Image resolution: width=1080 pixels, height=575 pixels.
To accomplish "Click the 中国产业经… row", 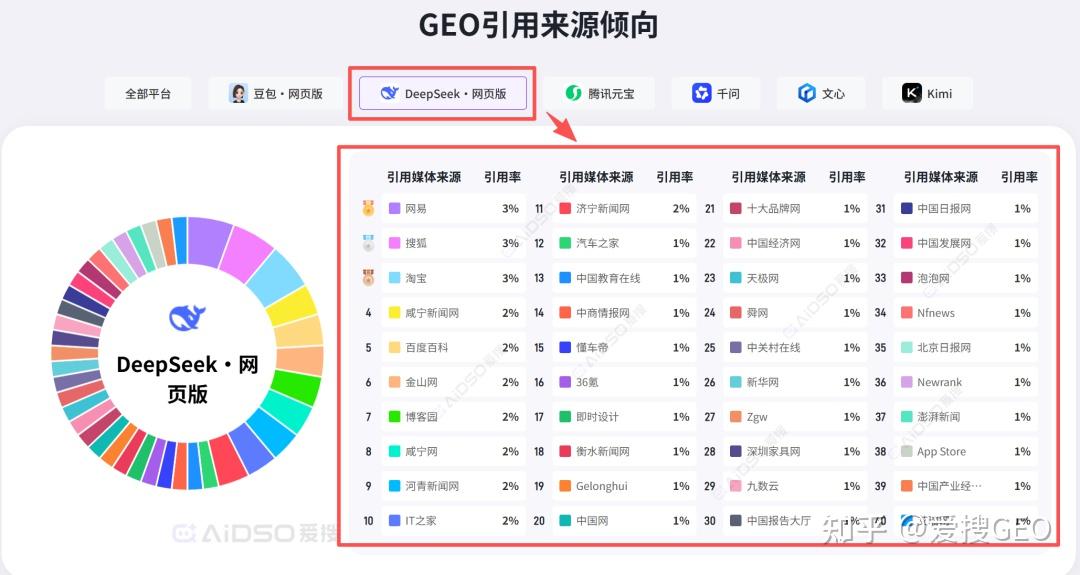I will [x=966, y=485].
